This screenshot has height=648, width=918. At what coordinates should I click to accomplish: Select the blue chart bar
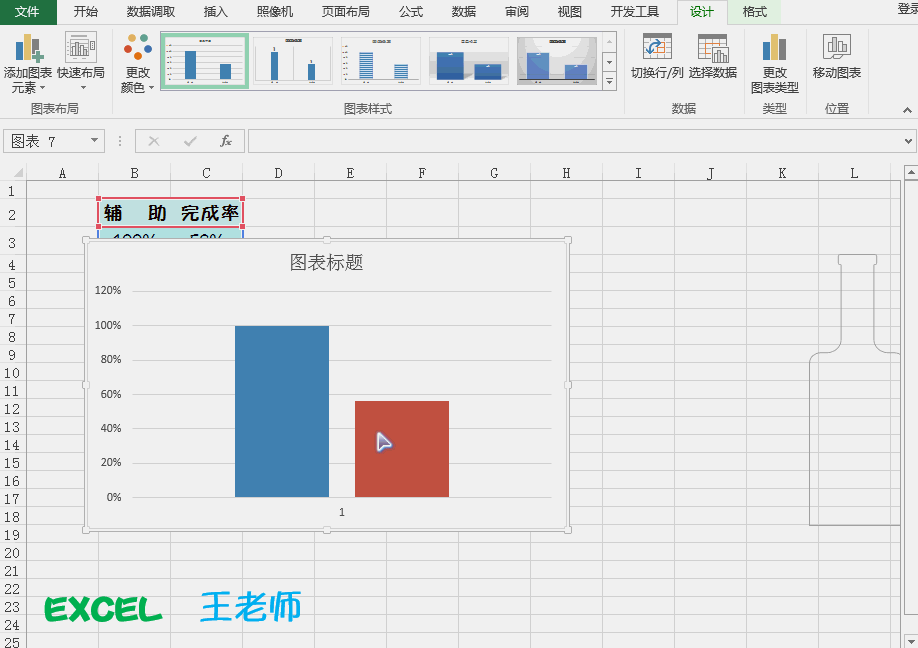282,412
